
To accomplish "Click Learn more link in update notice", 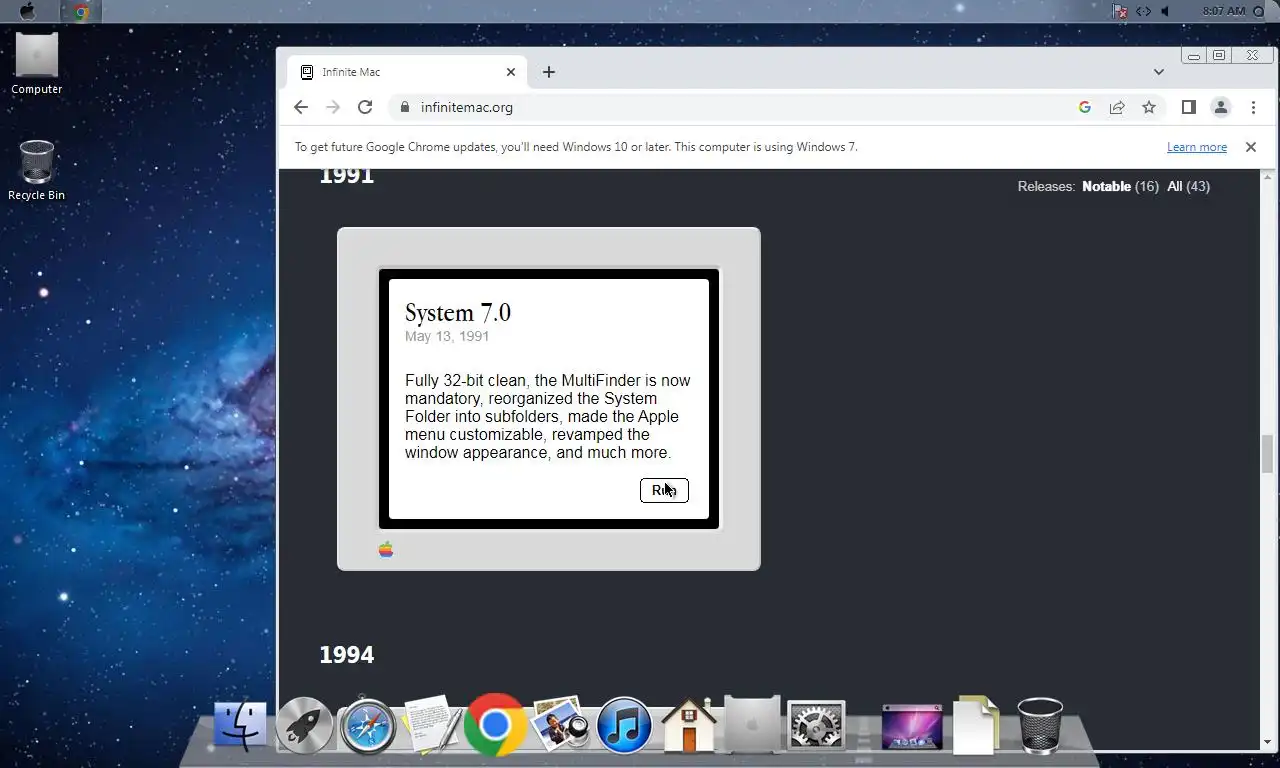I will [x=1196, y=147].
